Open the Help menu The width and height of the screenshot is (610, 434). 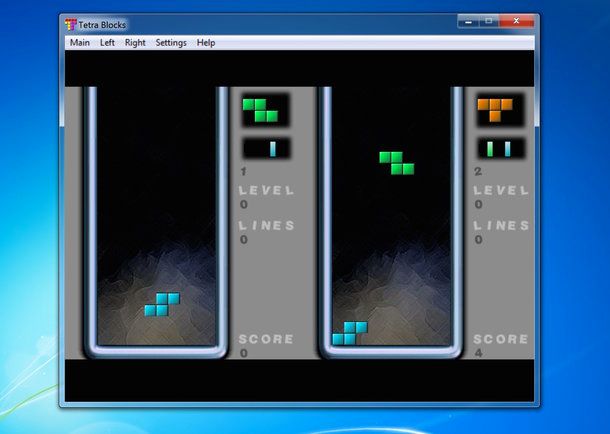pos(206,42)
